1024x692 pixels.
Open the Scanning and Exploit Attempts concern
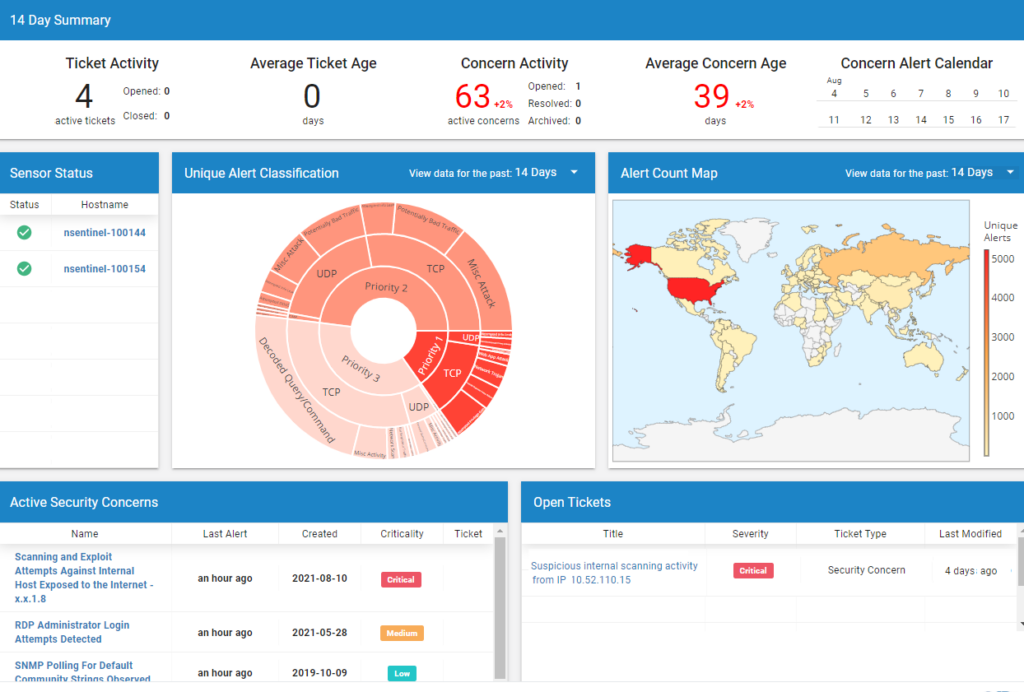[x=84, y=578]
